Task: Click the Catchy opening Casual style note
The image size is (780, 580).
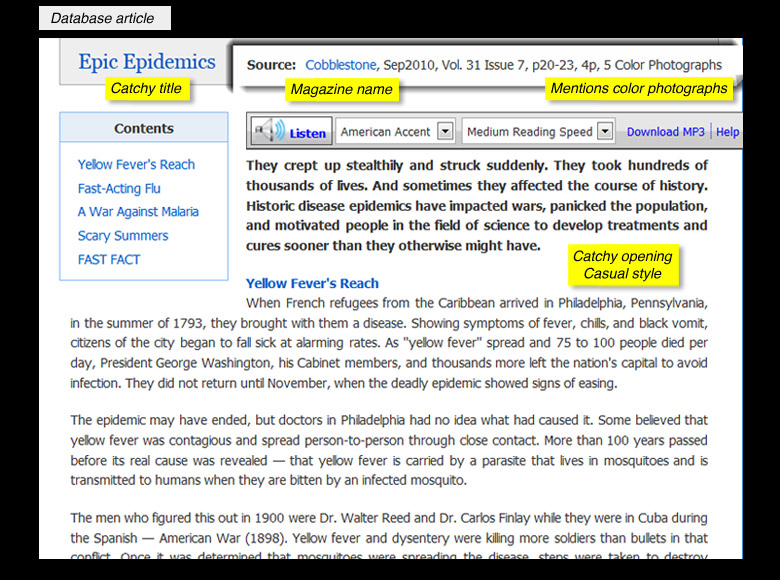Action: pos(622,265)
